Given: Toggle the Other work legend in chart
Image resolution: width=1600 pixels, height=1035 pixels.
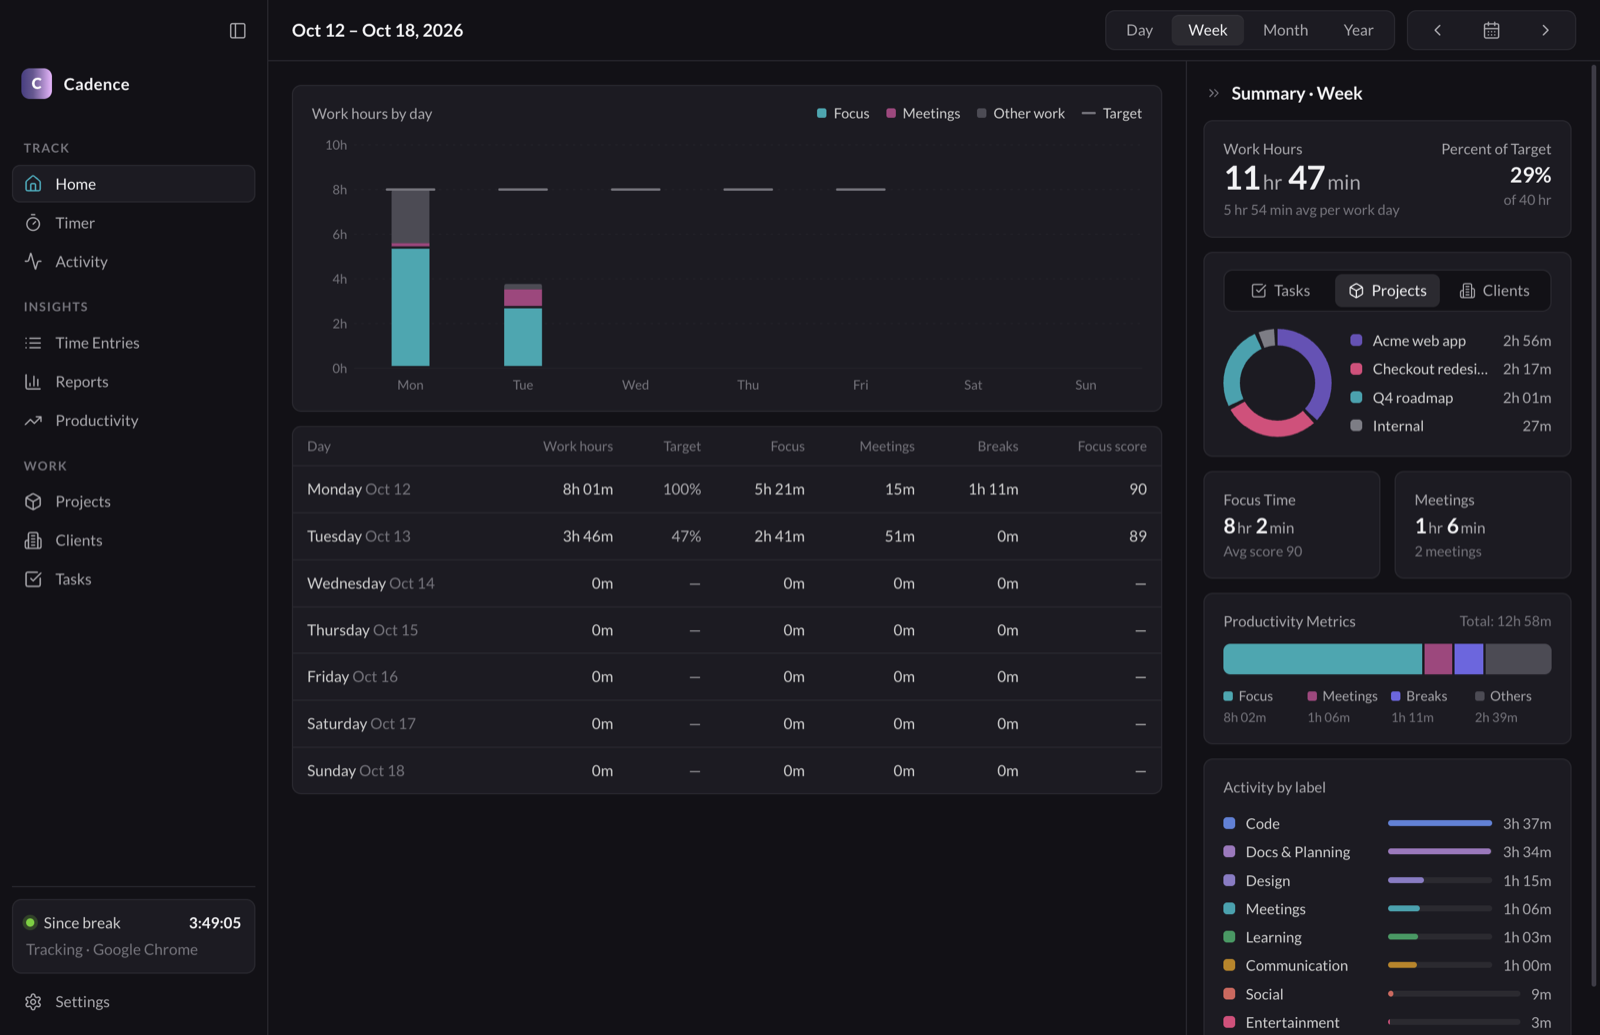Looking at the screenshot, I should click(1021, 114).
